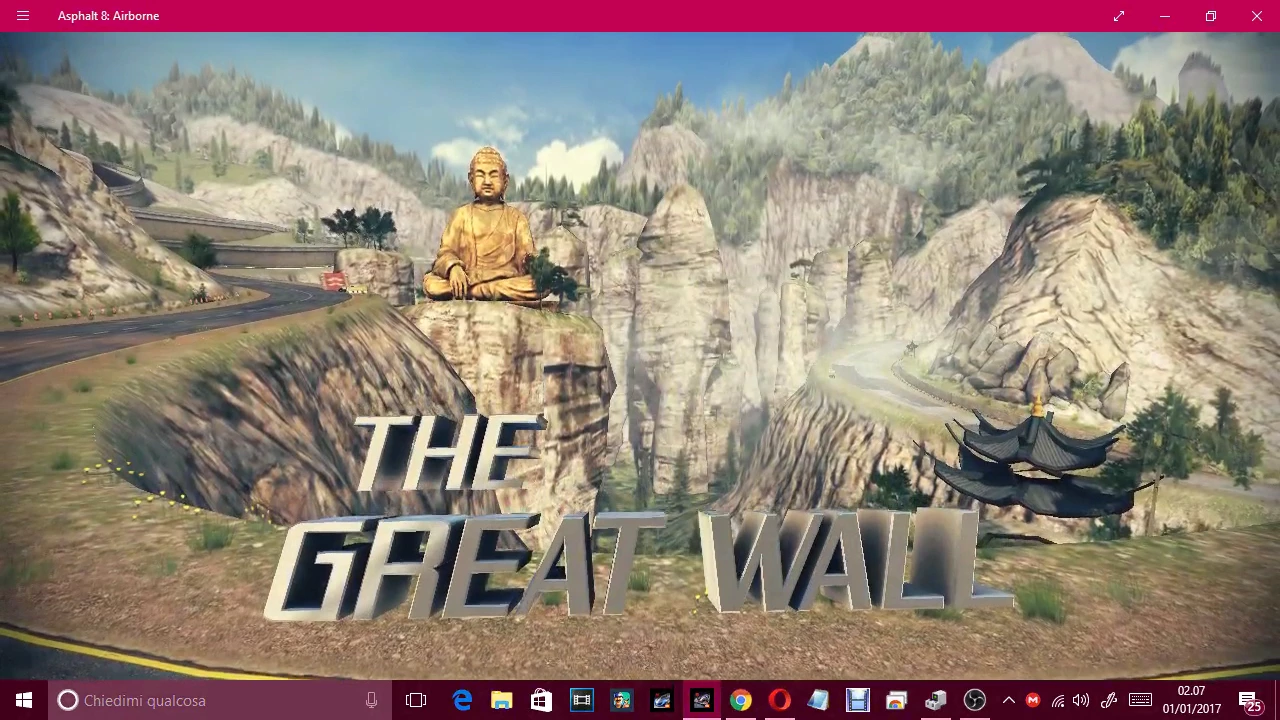The image size is (1280, 720).
Task: Open the notepad-style app in the taskbar
Action: pos(818,701)
